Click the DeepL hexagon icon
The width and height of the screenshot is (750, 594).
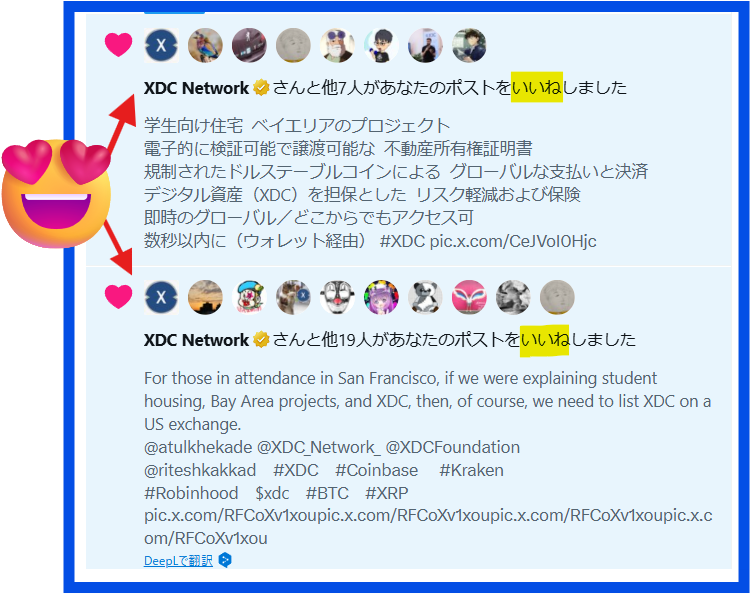225,560
